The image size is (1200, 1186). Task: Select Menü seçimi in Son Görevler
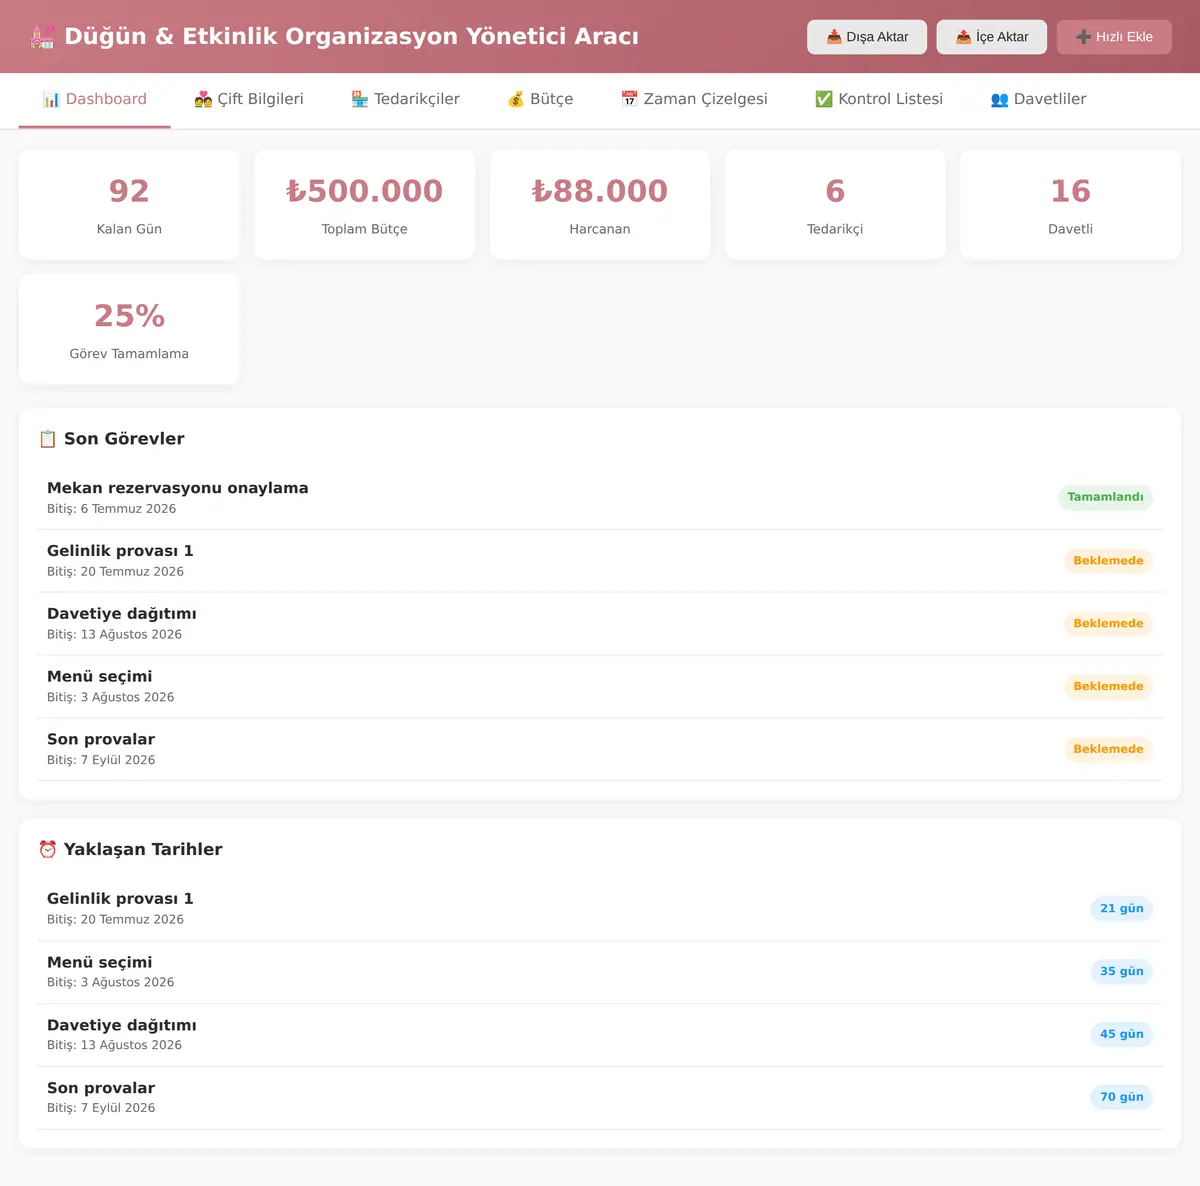(x=600, y=687)
